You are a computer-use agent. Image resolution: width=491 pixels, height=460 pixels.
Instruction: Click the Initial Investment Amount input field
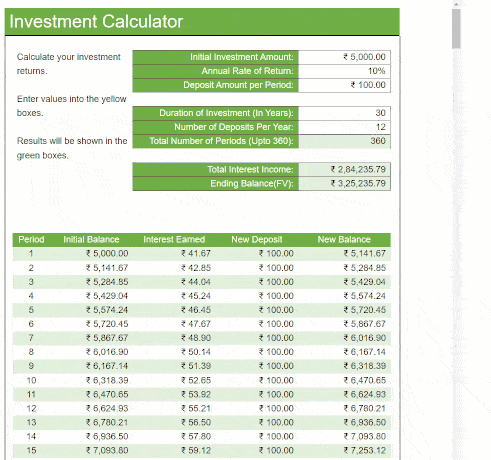(x=344, y=57)
